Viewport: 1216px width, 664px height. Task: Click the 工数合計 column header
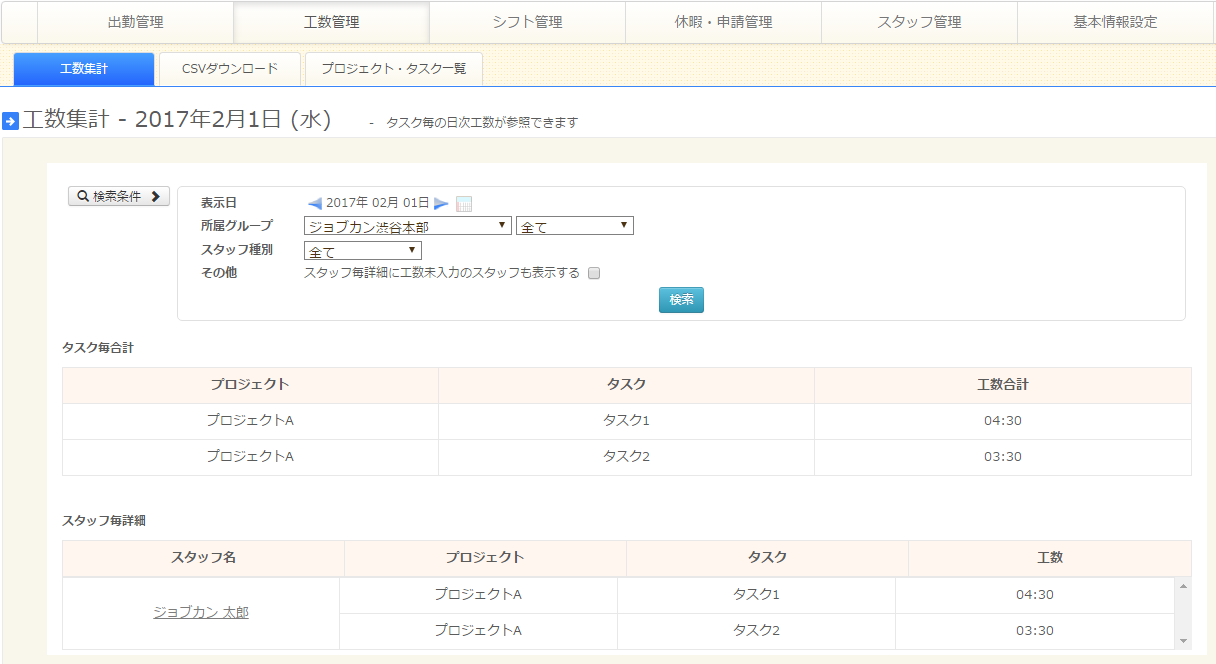pos(1003,385)
